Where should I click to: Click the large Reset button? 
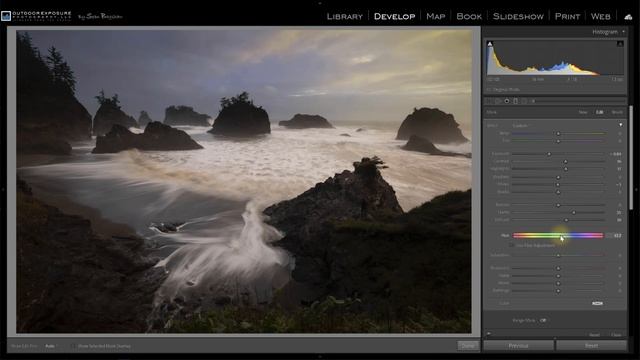click(591, 346)
